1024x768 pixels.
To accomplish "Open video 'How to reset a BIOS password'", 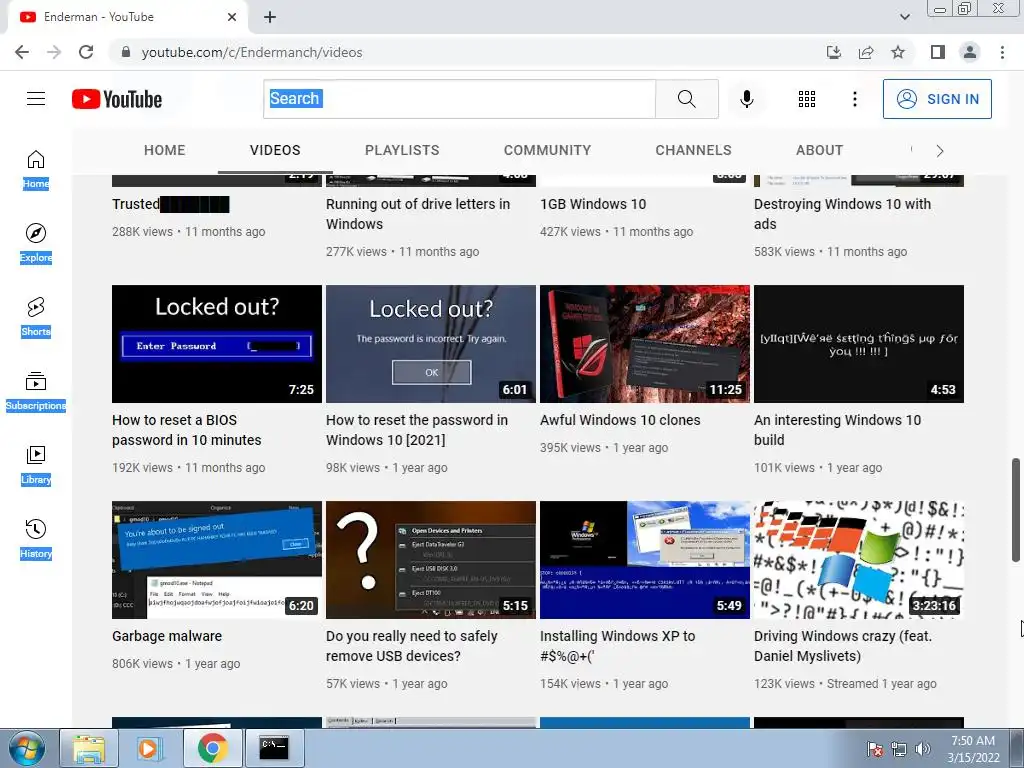I will (187, 430).
